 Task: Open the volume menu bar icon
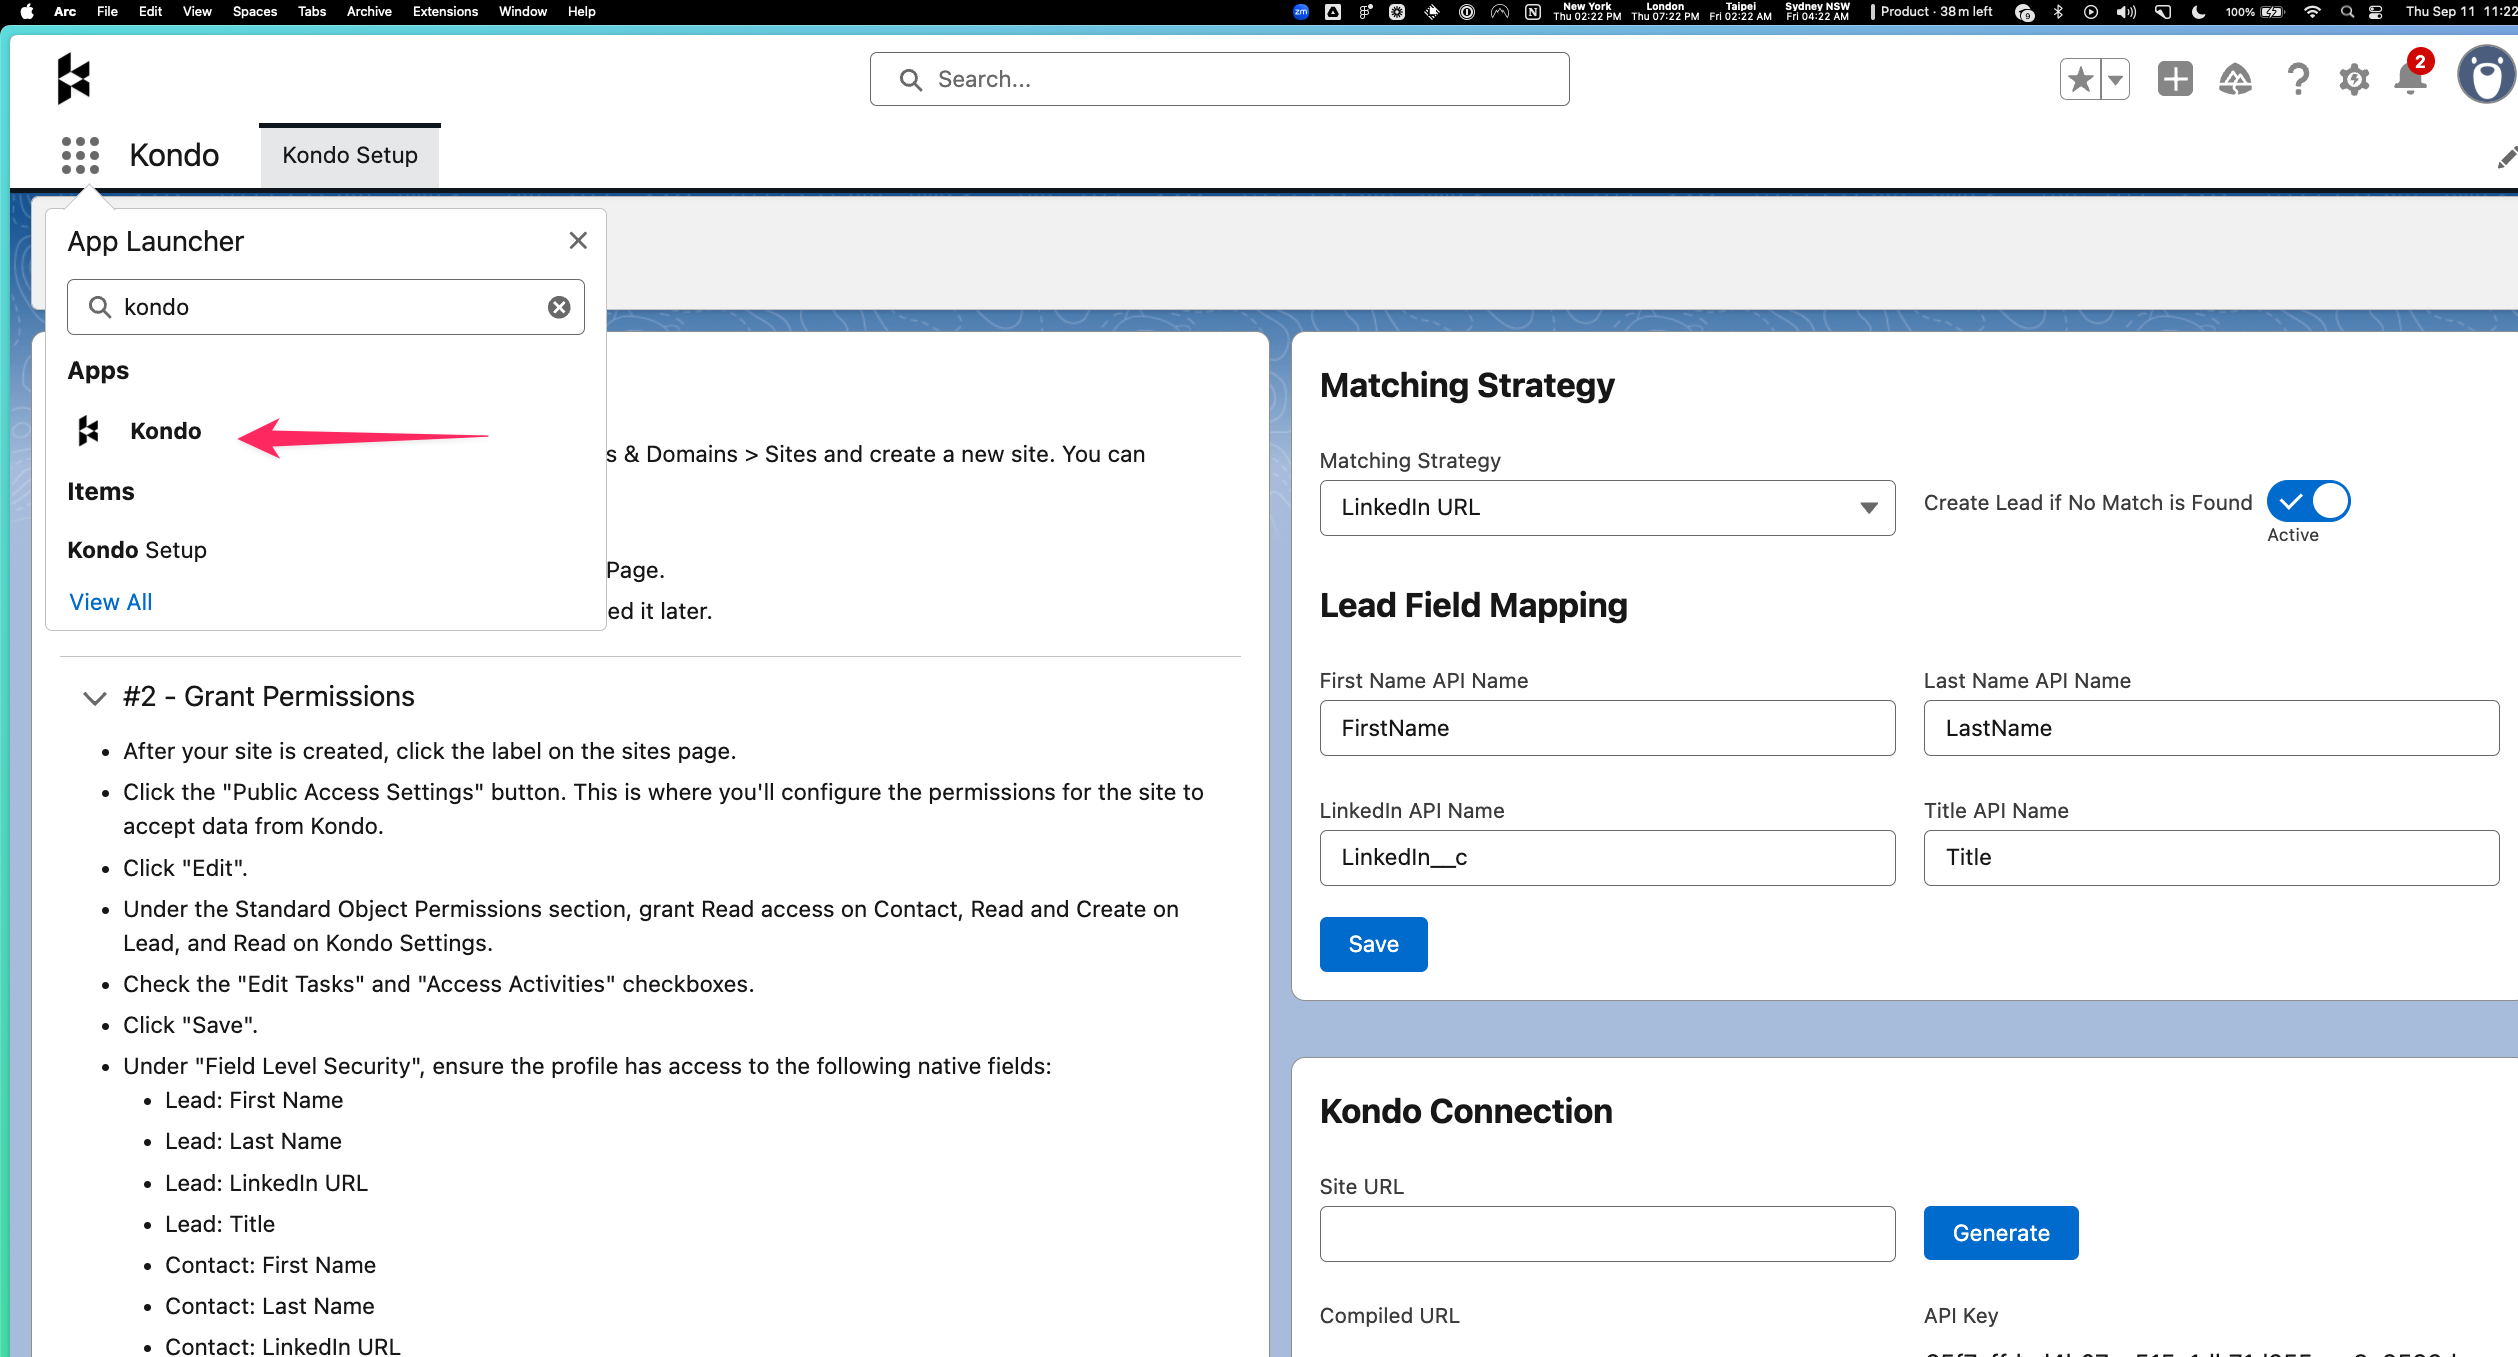point(2126,12)
